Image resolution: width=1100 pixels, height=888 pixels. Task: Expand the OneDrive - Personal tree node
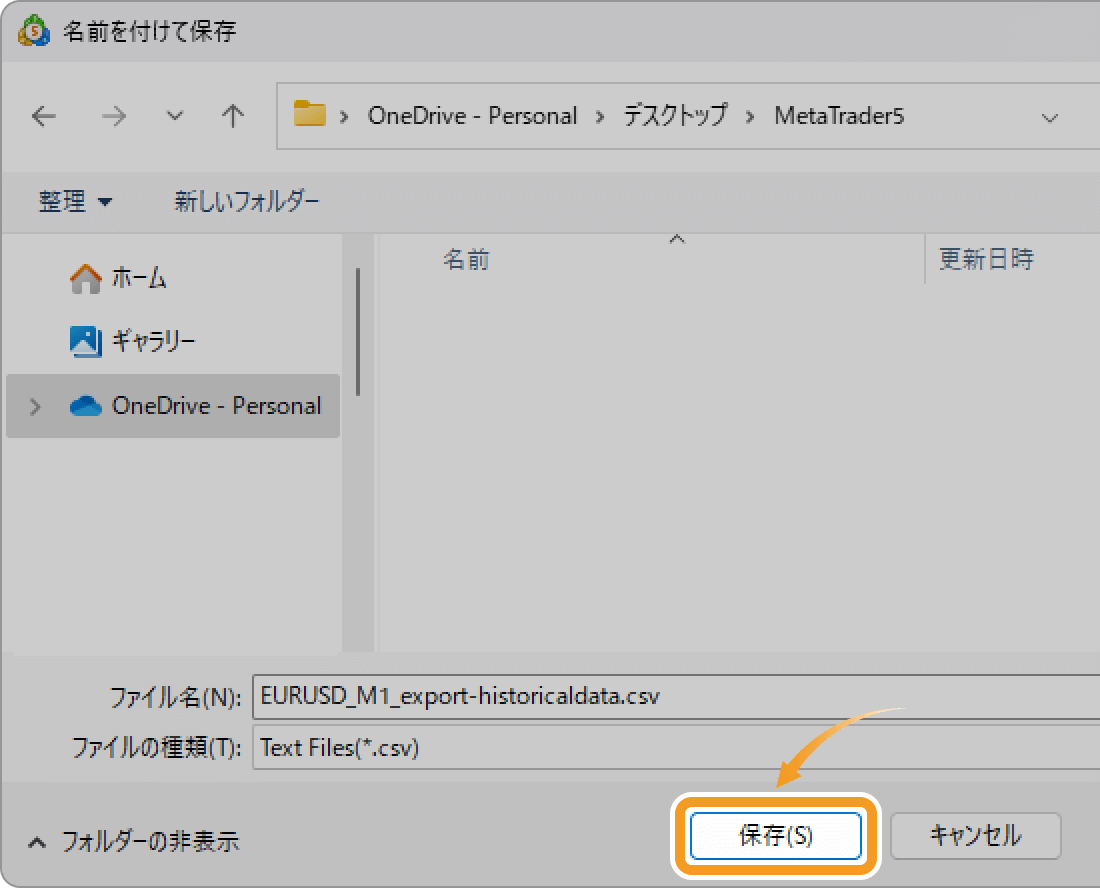click(35, 407)
